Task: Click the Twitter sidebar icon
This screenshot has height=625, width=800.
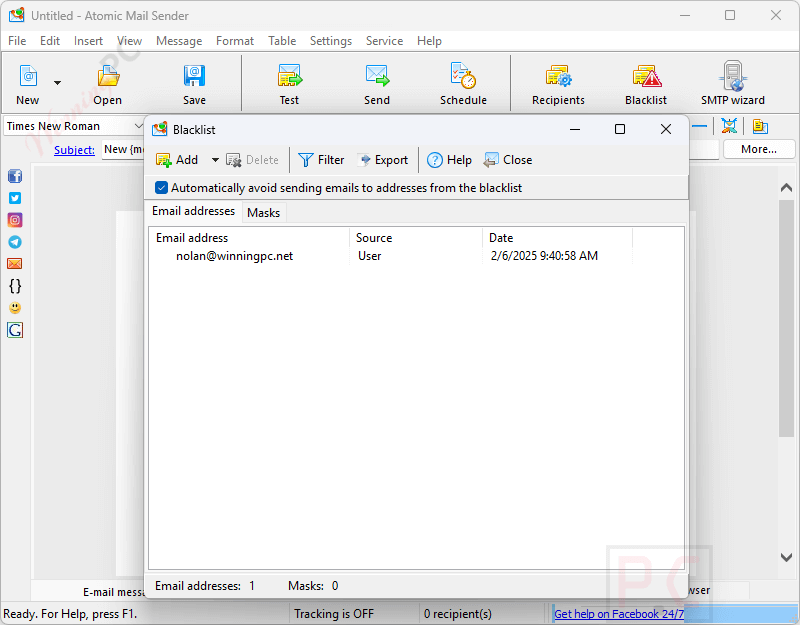Action: point(15,198)
